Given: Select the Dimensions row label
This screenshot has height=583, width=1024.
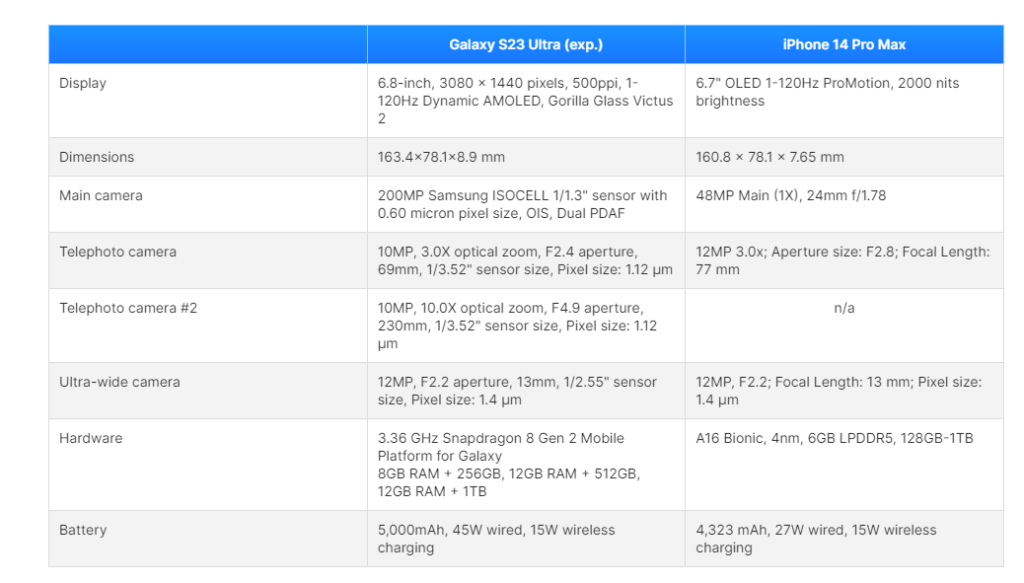Looking at the screenshot, I should tap(97, 157).
